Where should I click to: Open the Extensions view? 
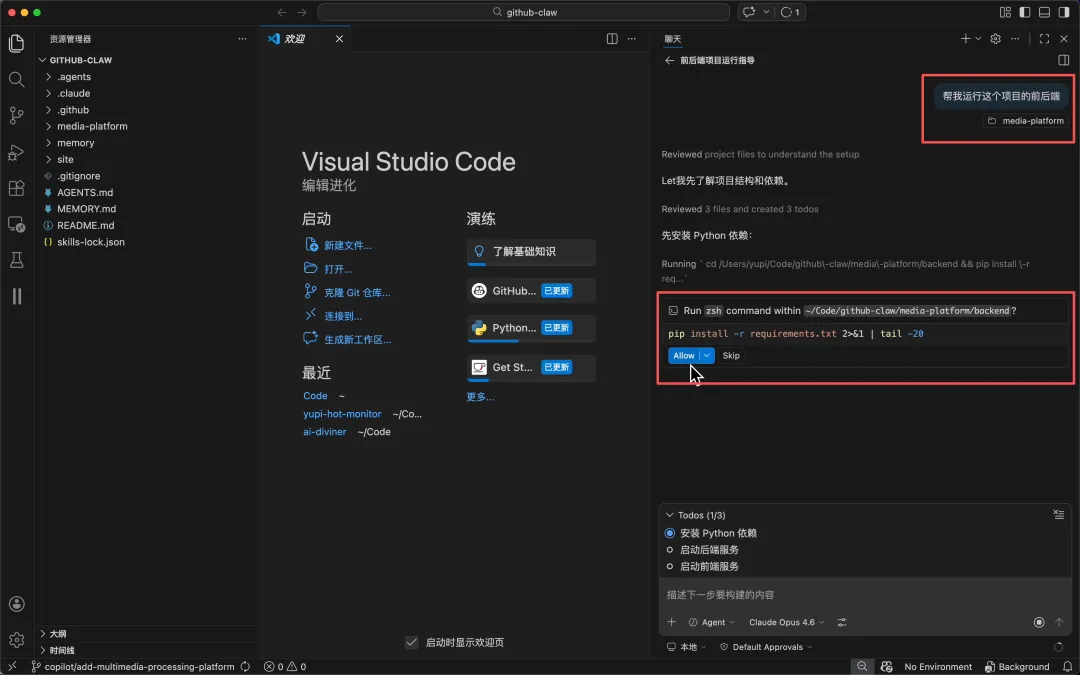pos(16,188)
